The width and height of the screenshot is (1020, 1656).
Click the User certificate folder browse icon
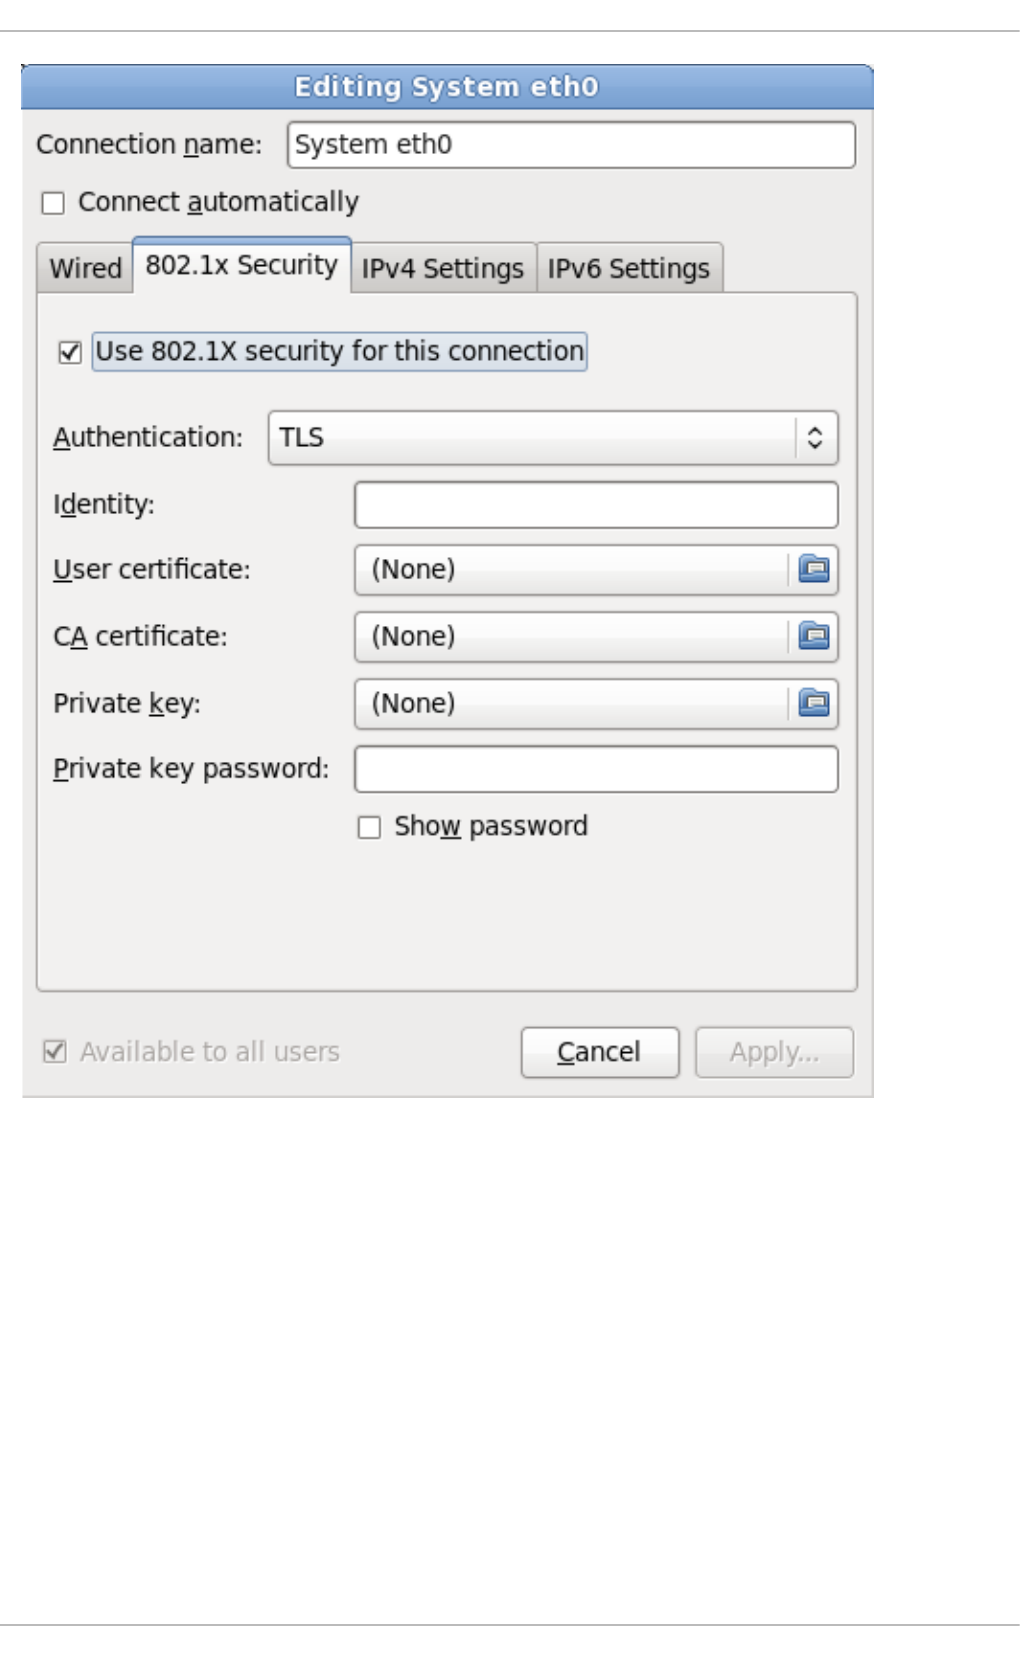pos(814,570)
